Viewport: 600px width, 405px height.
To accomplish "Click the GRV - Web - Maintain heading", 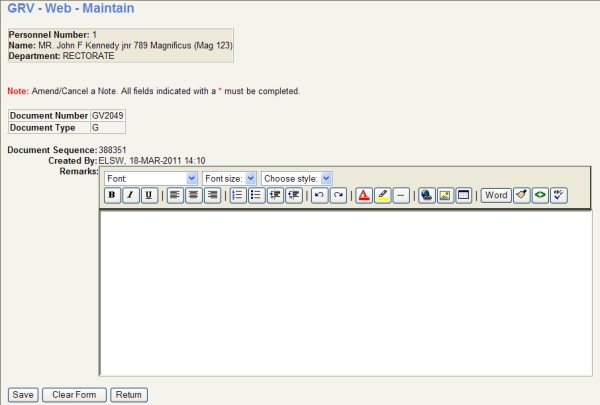I will (71, 8).
